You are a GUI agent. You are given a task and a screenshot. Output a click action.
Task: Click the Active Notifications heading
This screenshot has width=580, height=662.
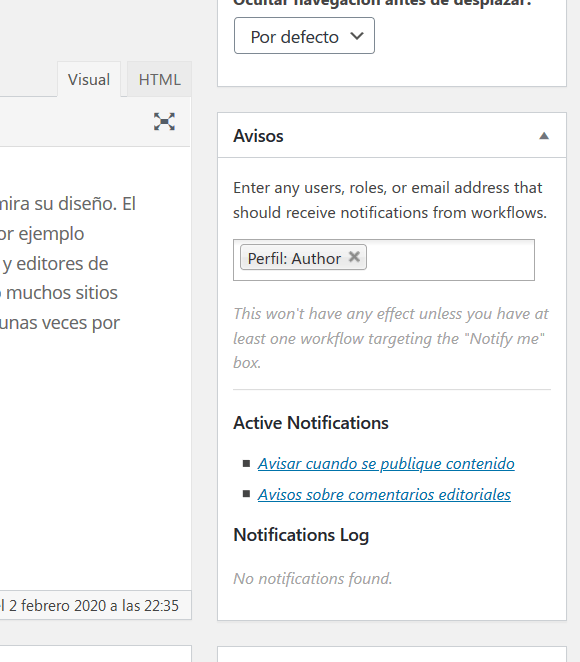click(x=311, y=423)
